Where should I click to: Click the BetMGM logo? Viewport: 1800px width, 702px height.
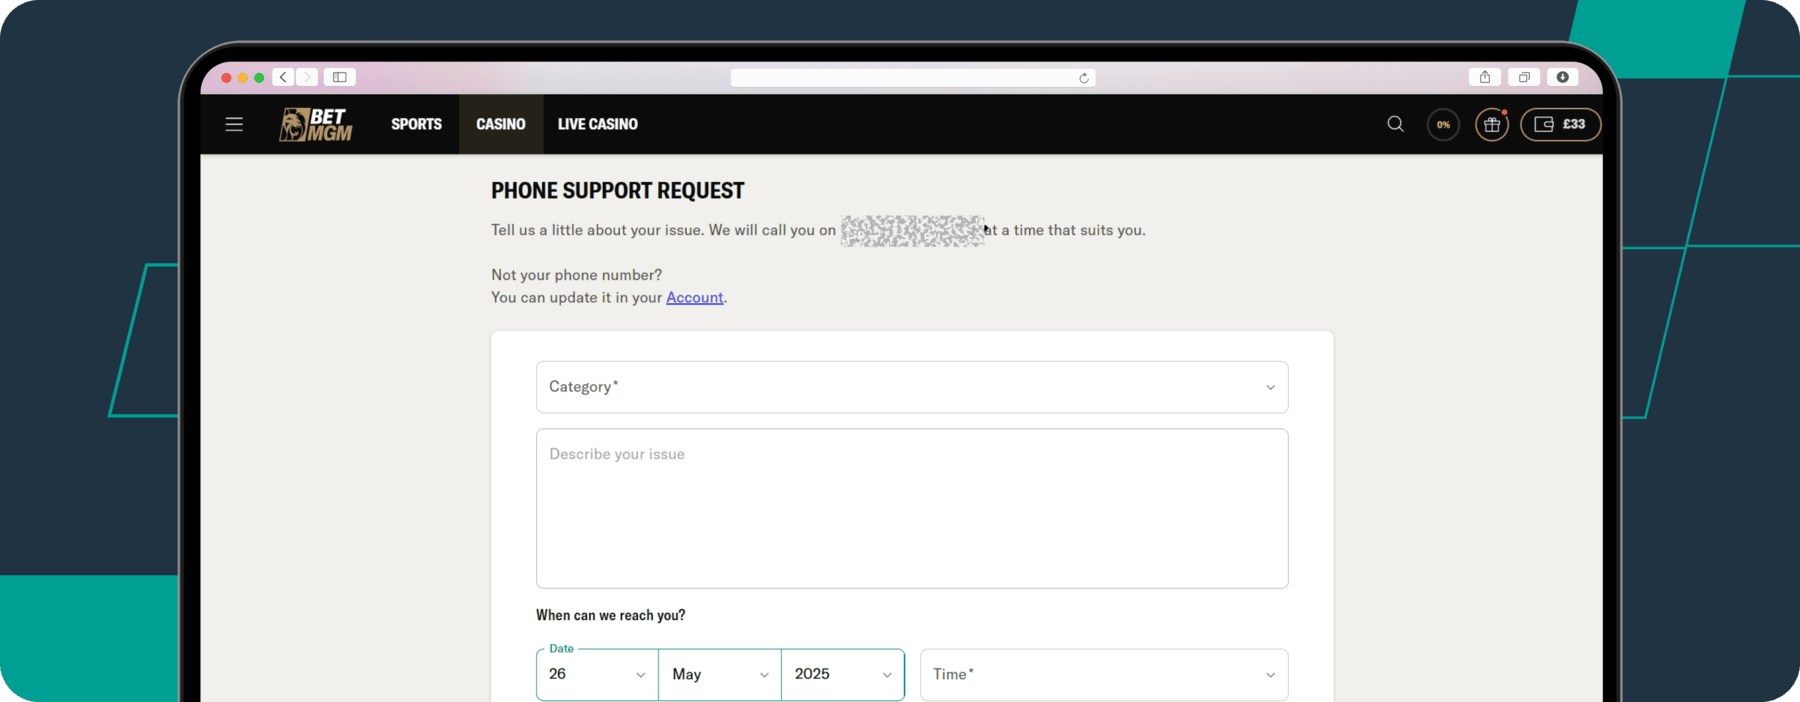pos(315,124)
